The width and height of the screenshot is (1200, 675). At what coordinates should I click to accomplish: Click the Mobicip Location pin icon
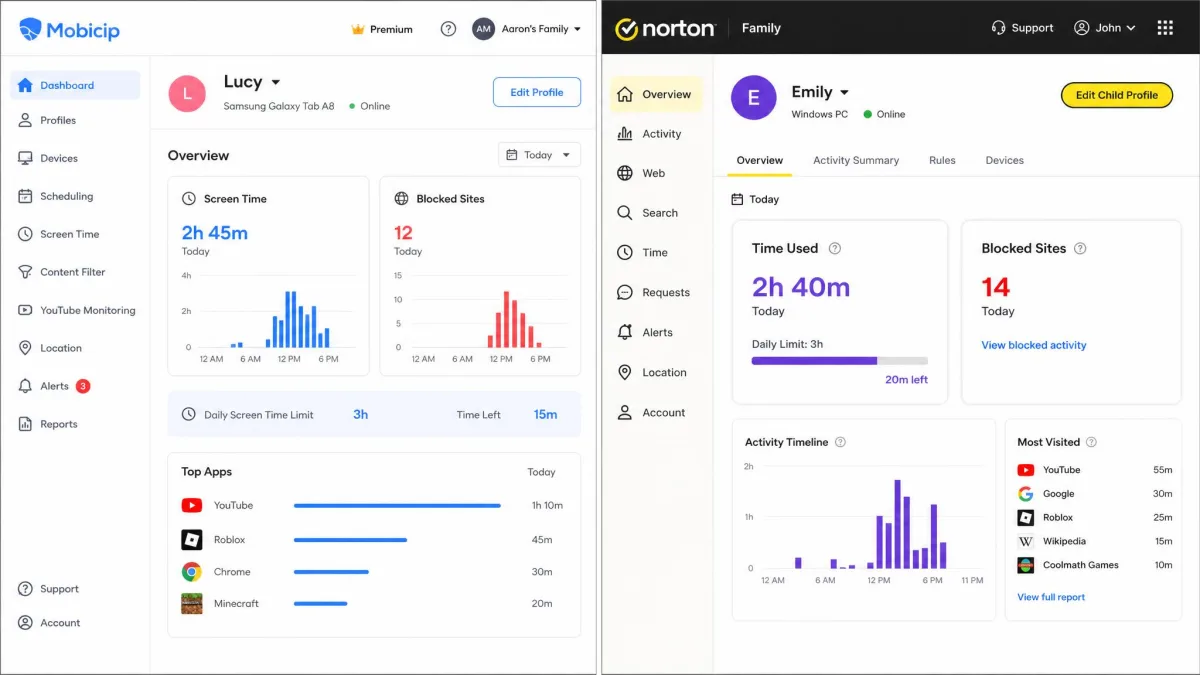pos(25,348)
